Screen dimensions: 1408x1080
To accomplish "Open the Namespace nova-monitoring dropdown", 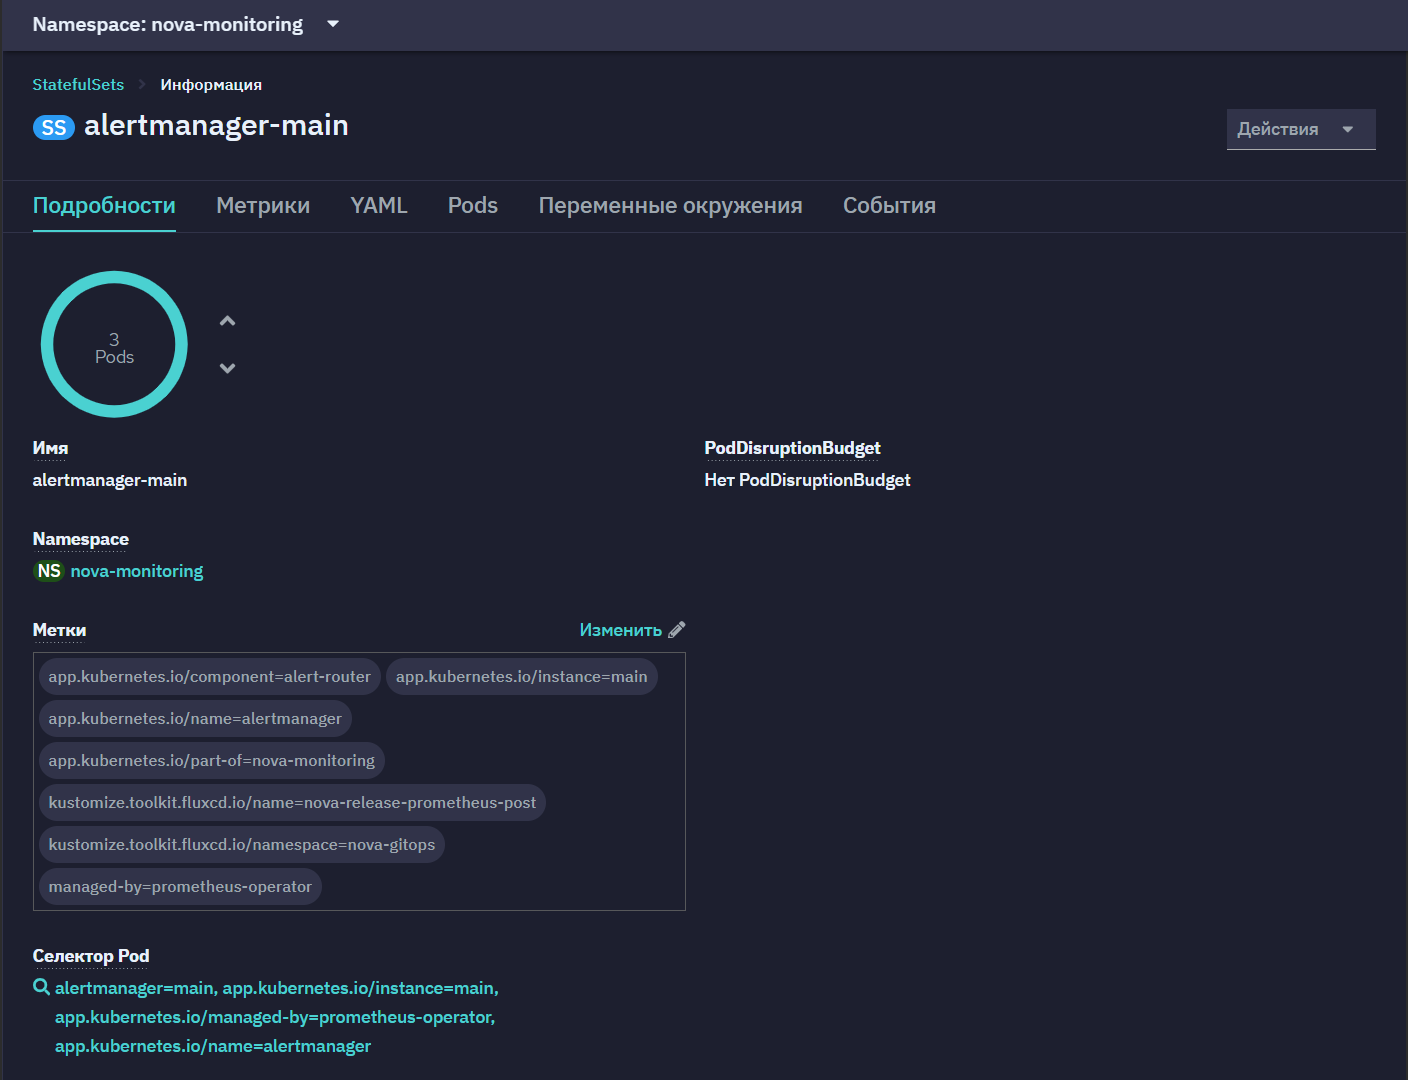I will (x=186, y=24).
